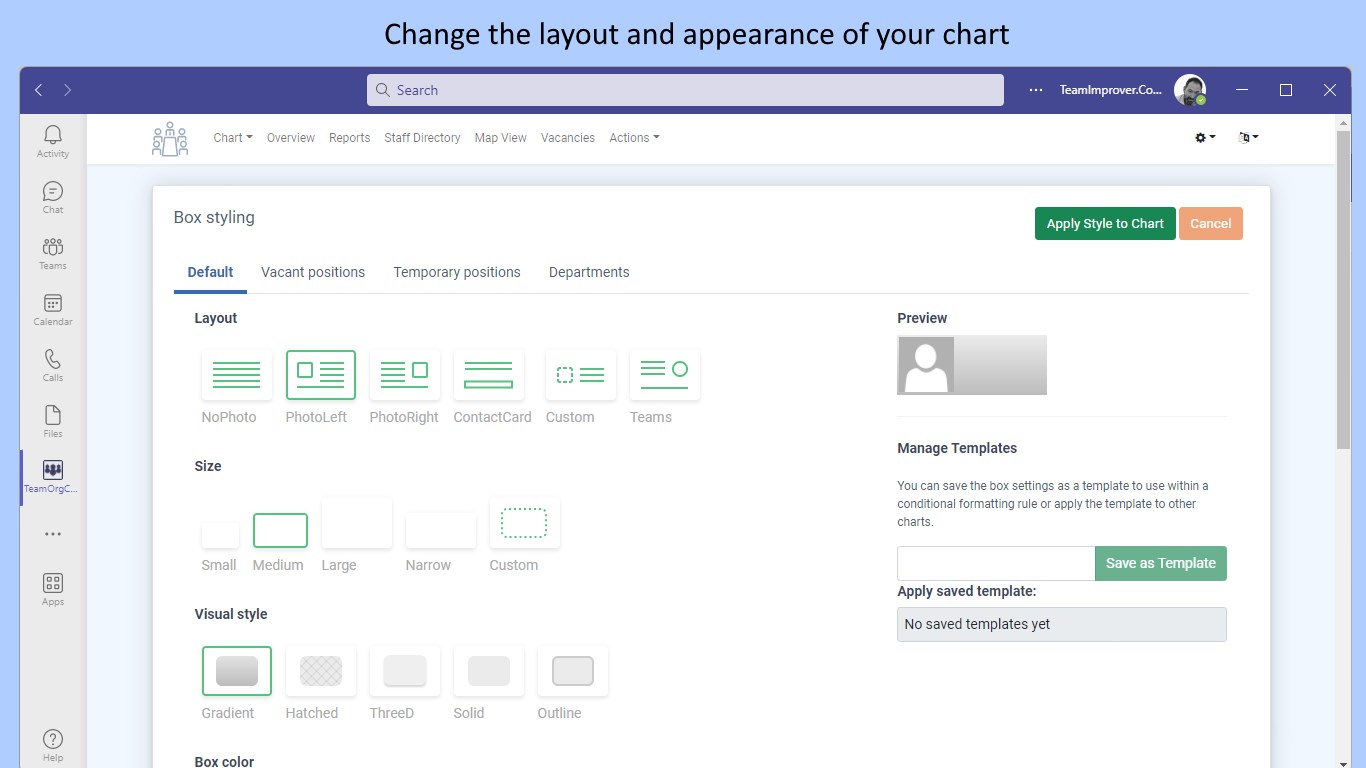Select the Small box size
The width and height of the screenshot is (1366, 768).
[220, 535]
